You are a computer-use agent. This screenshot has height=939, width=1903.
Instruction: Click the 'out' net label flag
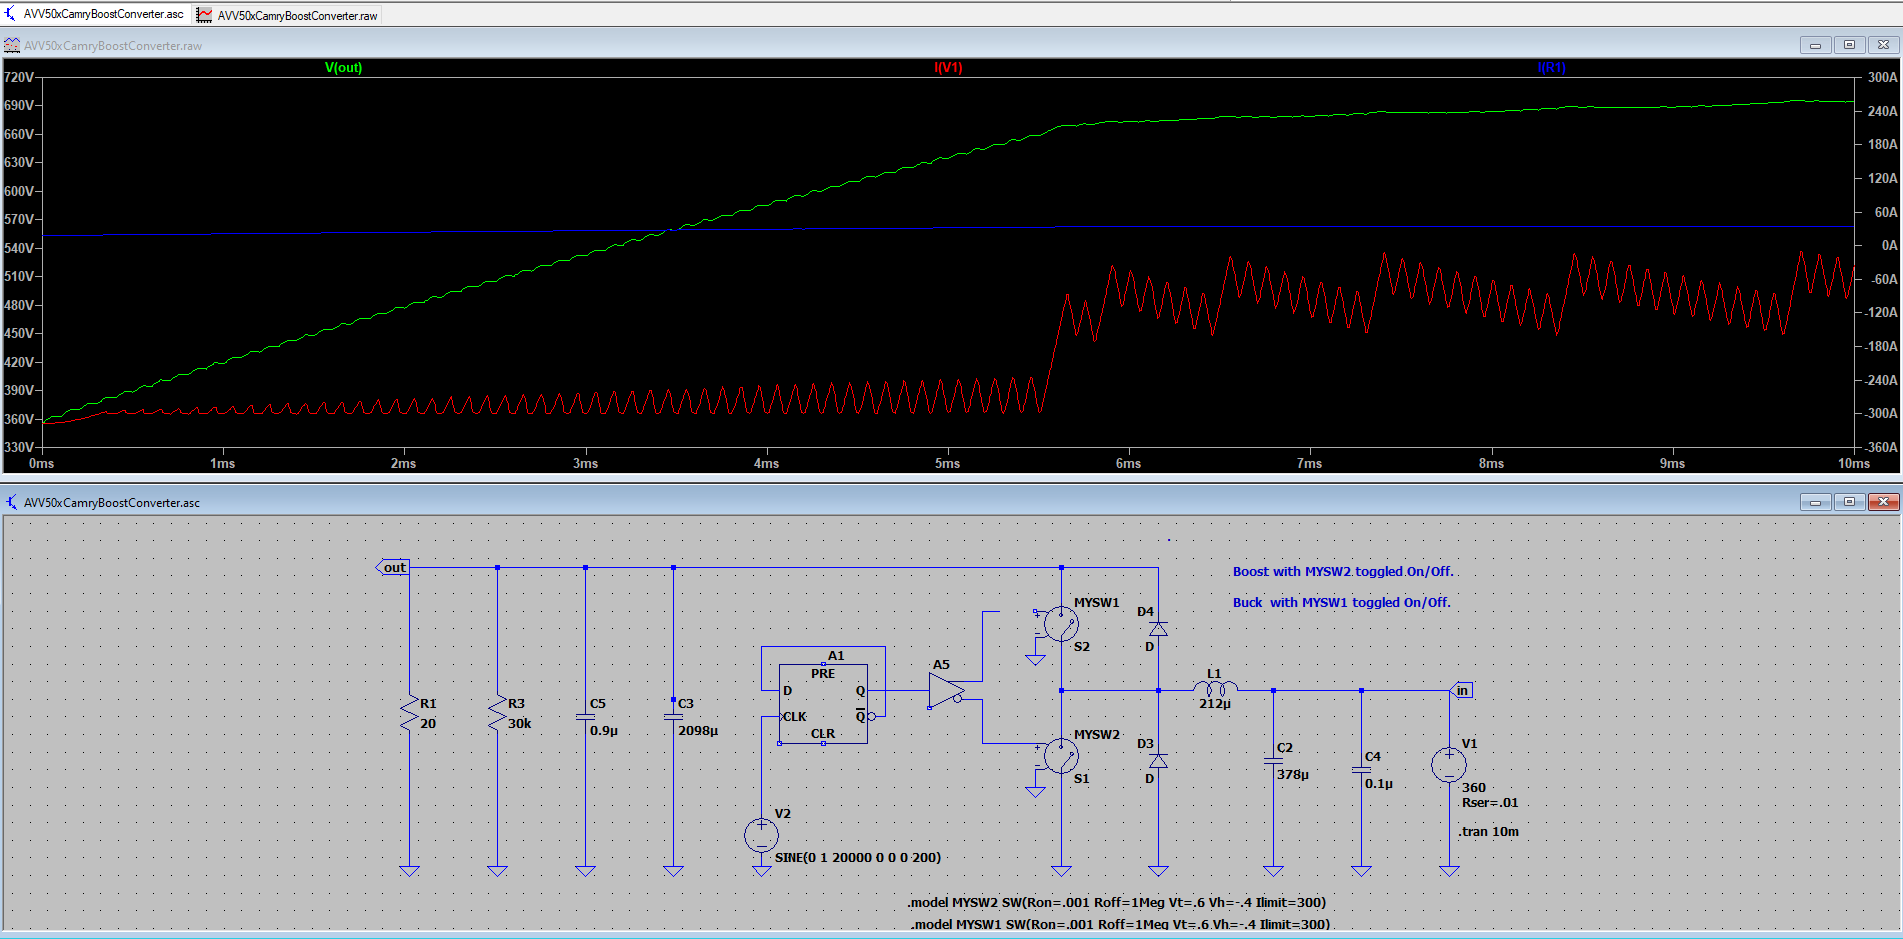click(393, 568)
